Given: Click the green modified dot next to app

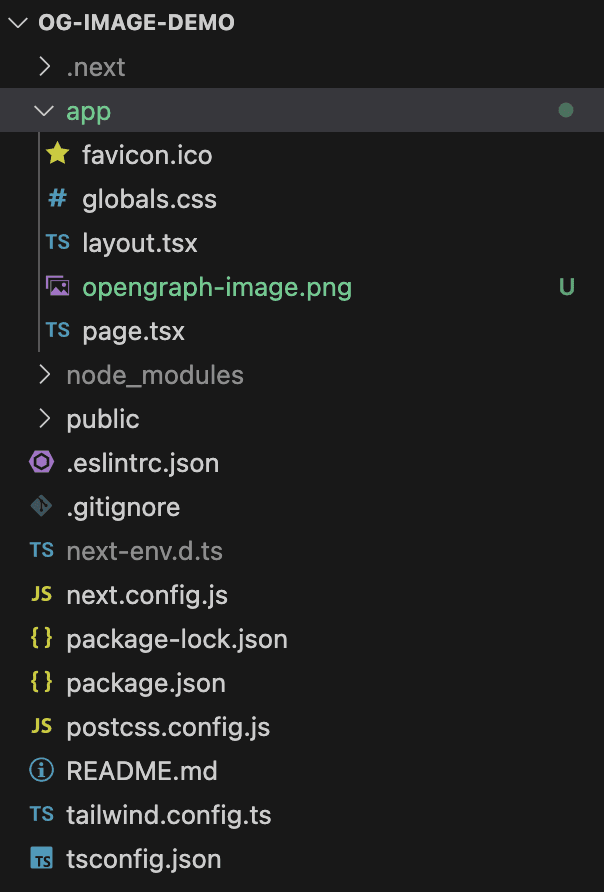Looking at the screenshot, I should 567,110.
